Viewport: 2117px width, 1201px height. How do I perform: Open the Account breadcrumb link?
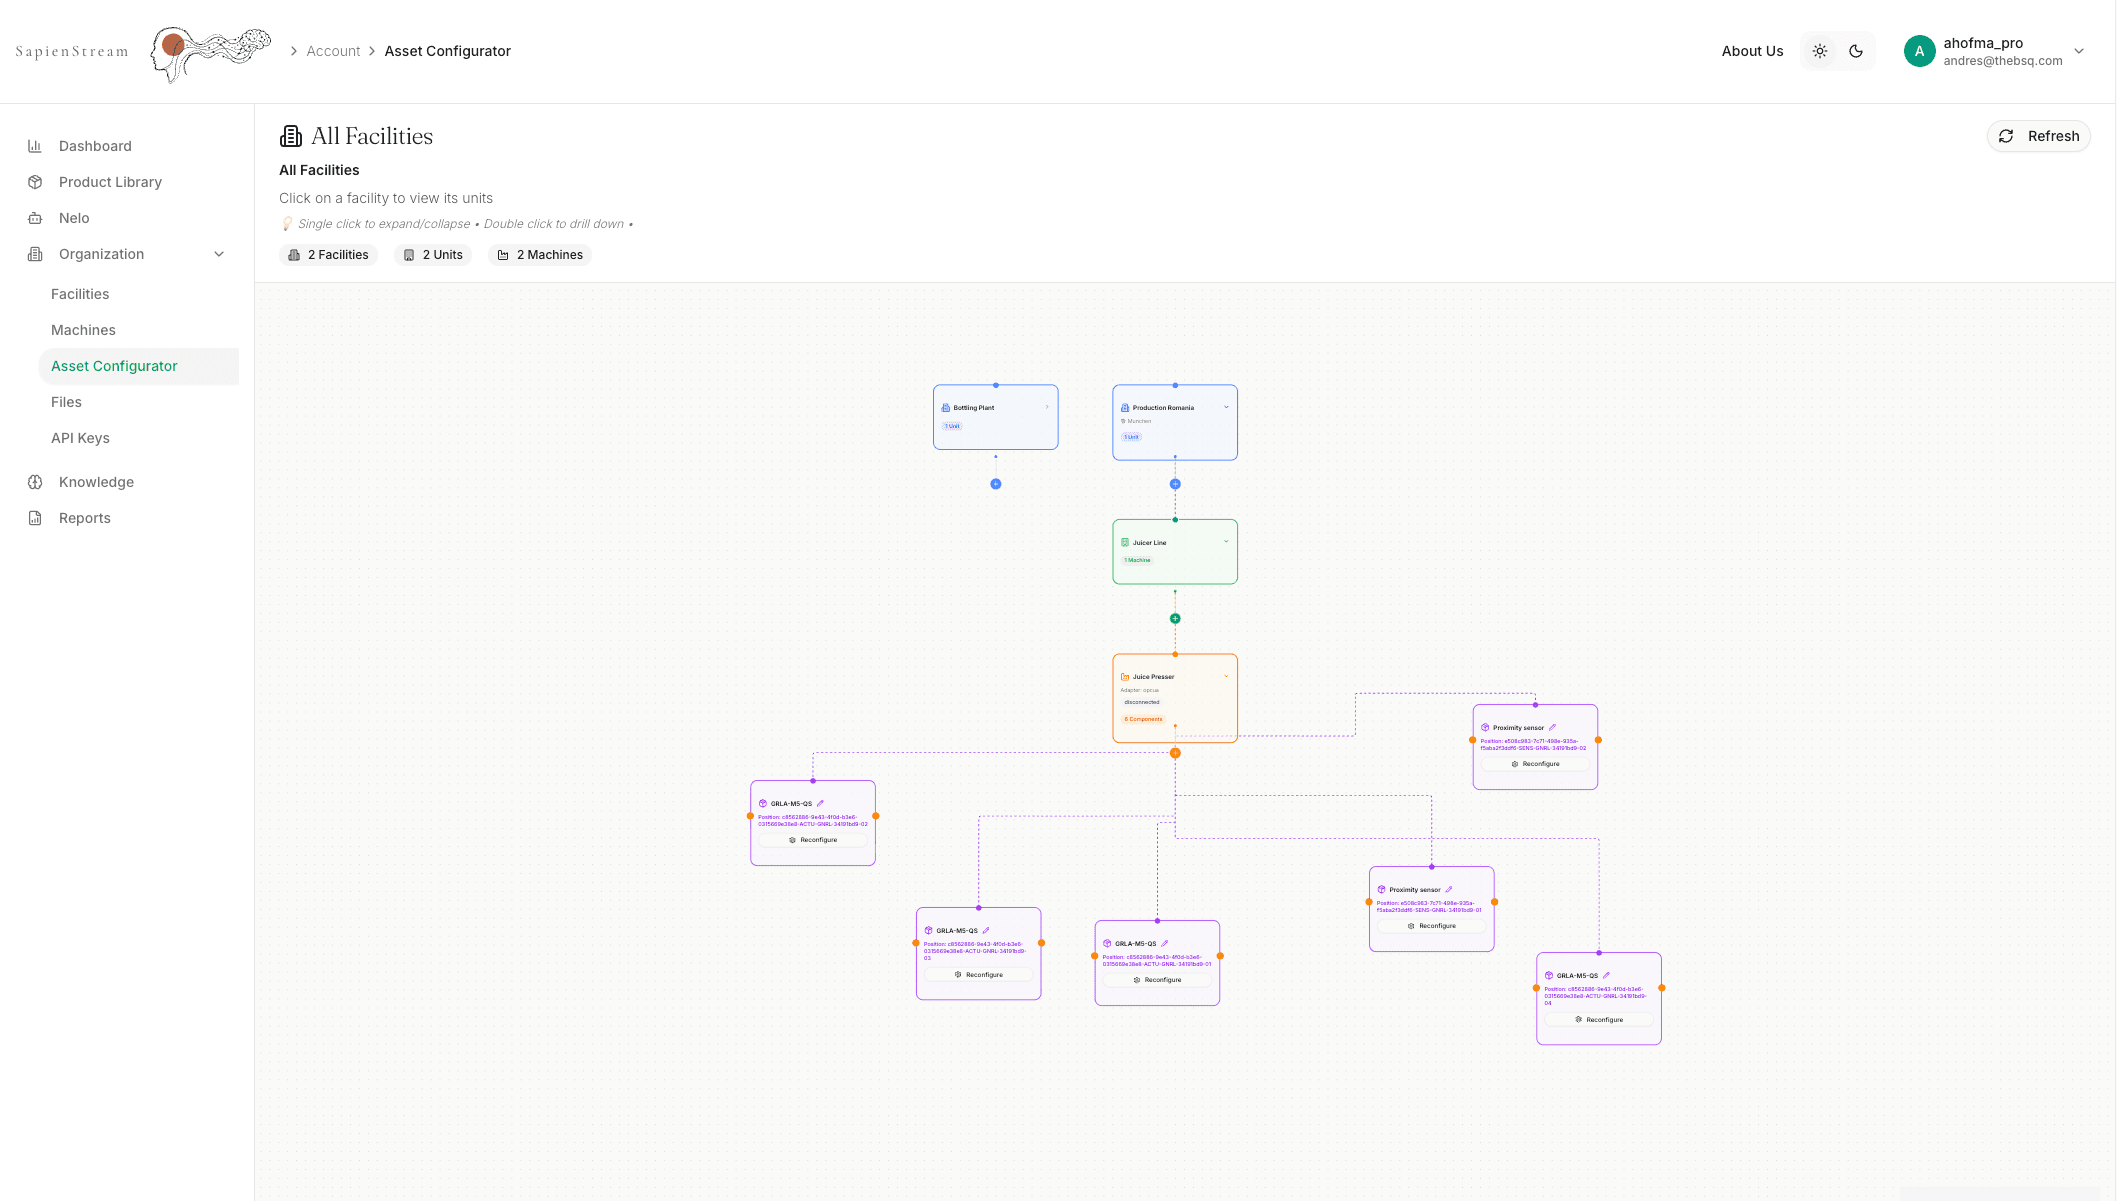pyautogui.click(x=333, y=51)
